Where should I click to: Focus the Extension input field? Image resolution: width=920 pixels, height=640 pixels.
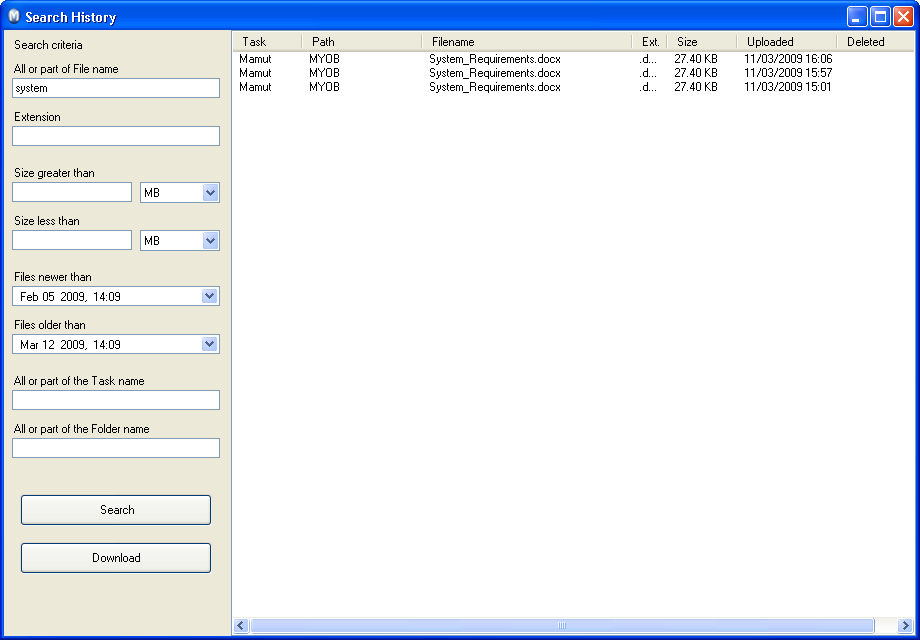point(116,136)
